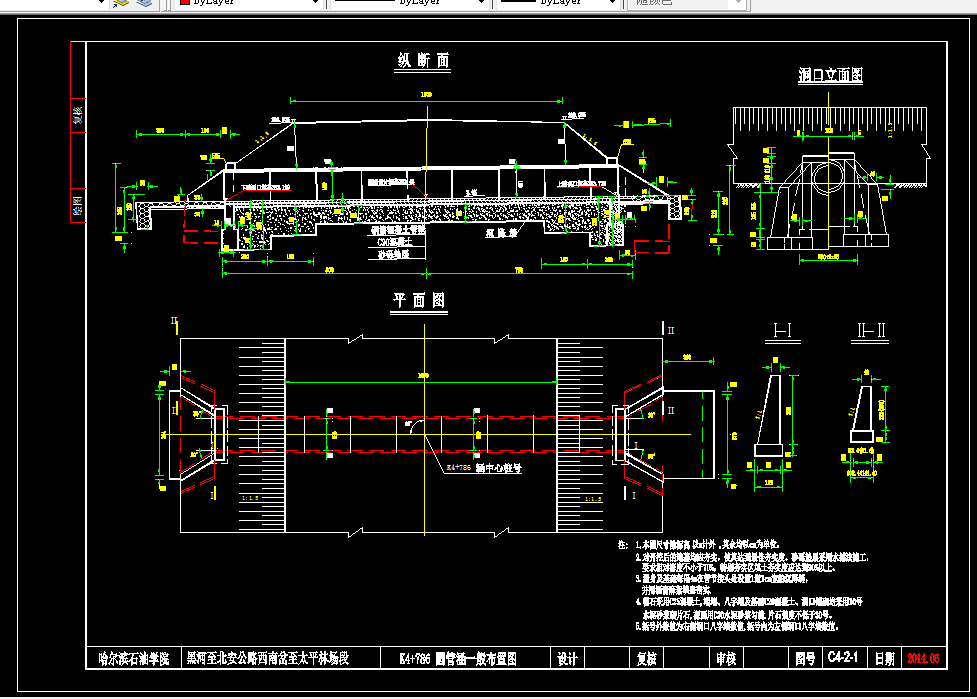Click the 图号 label in the title block

pyautogui.click(x=805, y=659)
